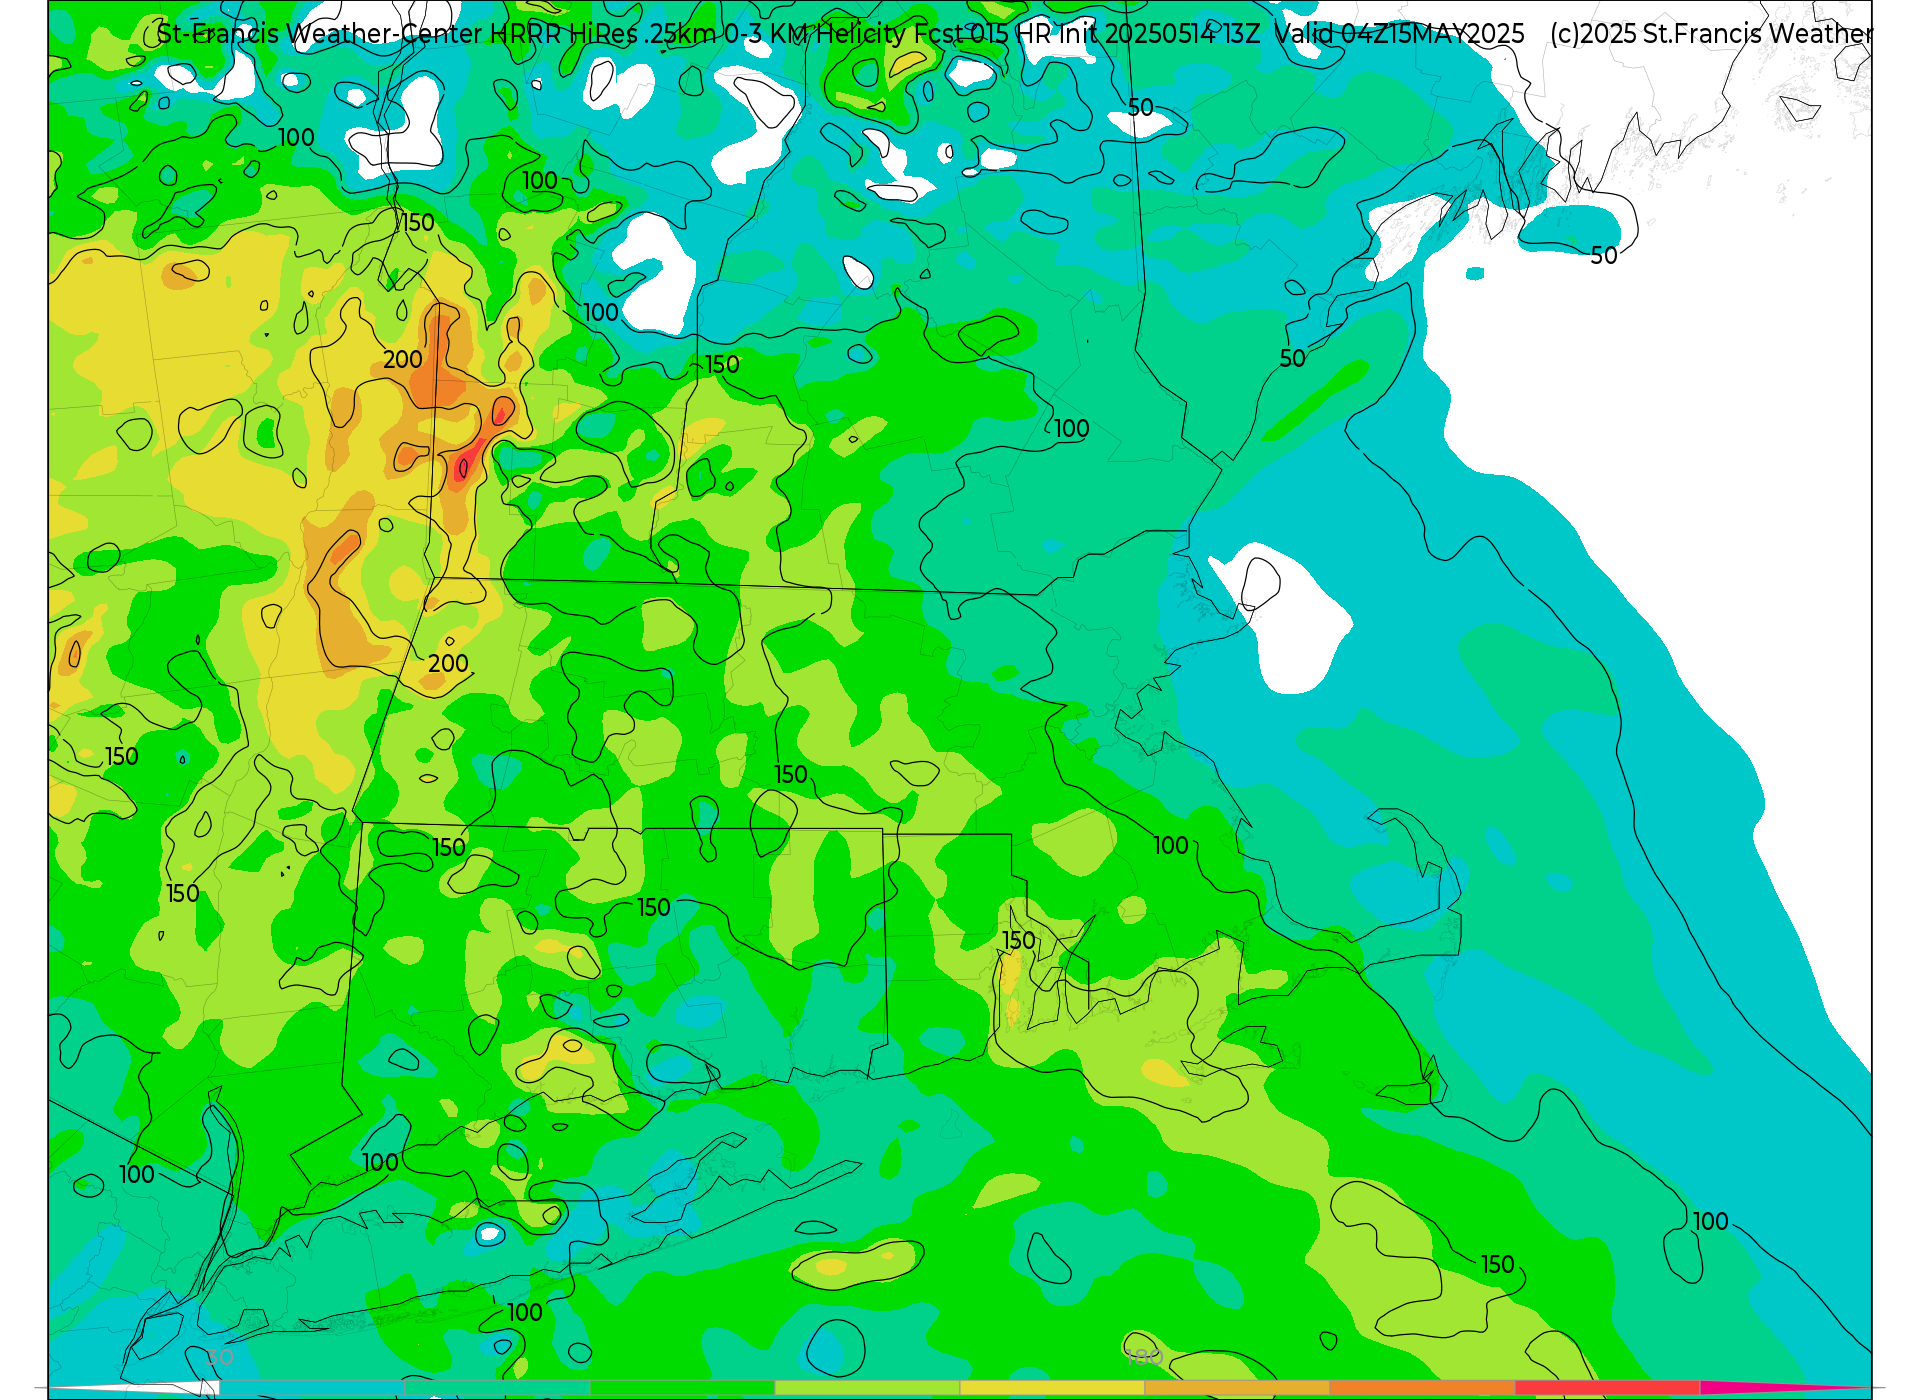Click the cyan segment of the color bar
The width and height of the screenshot is (1920, 1400).
[311, 1387]
